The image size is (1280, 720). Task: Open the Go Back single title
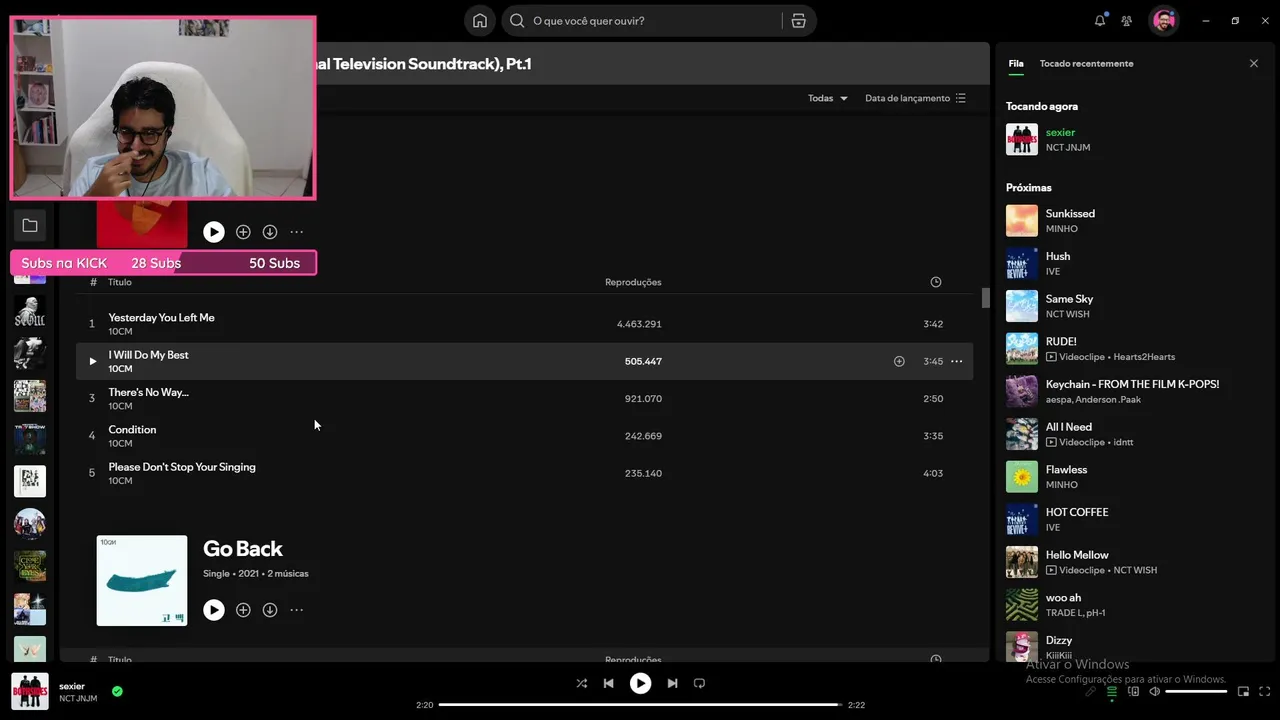(242, 548)
